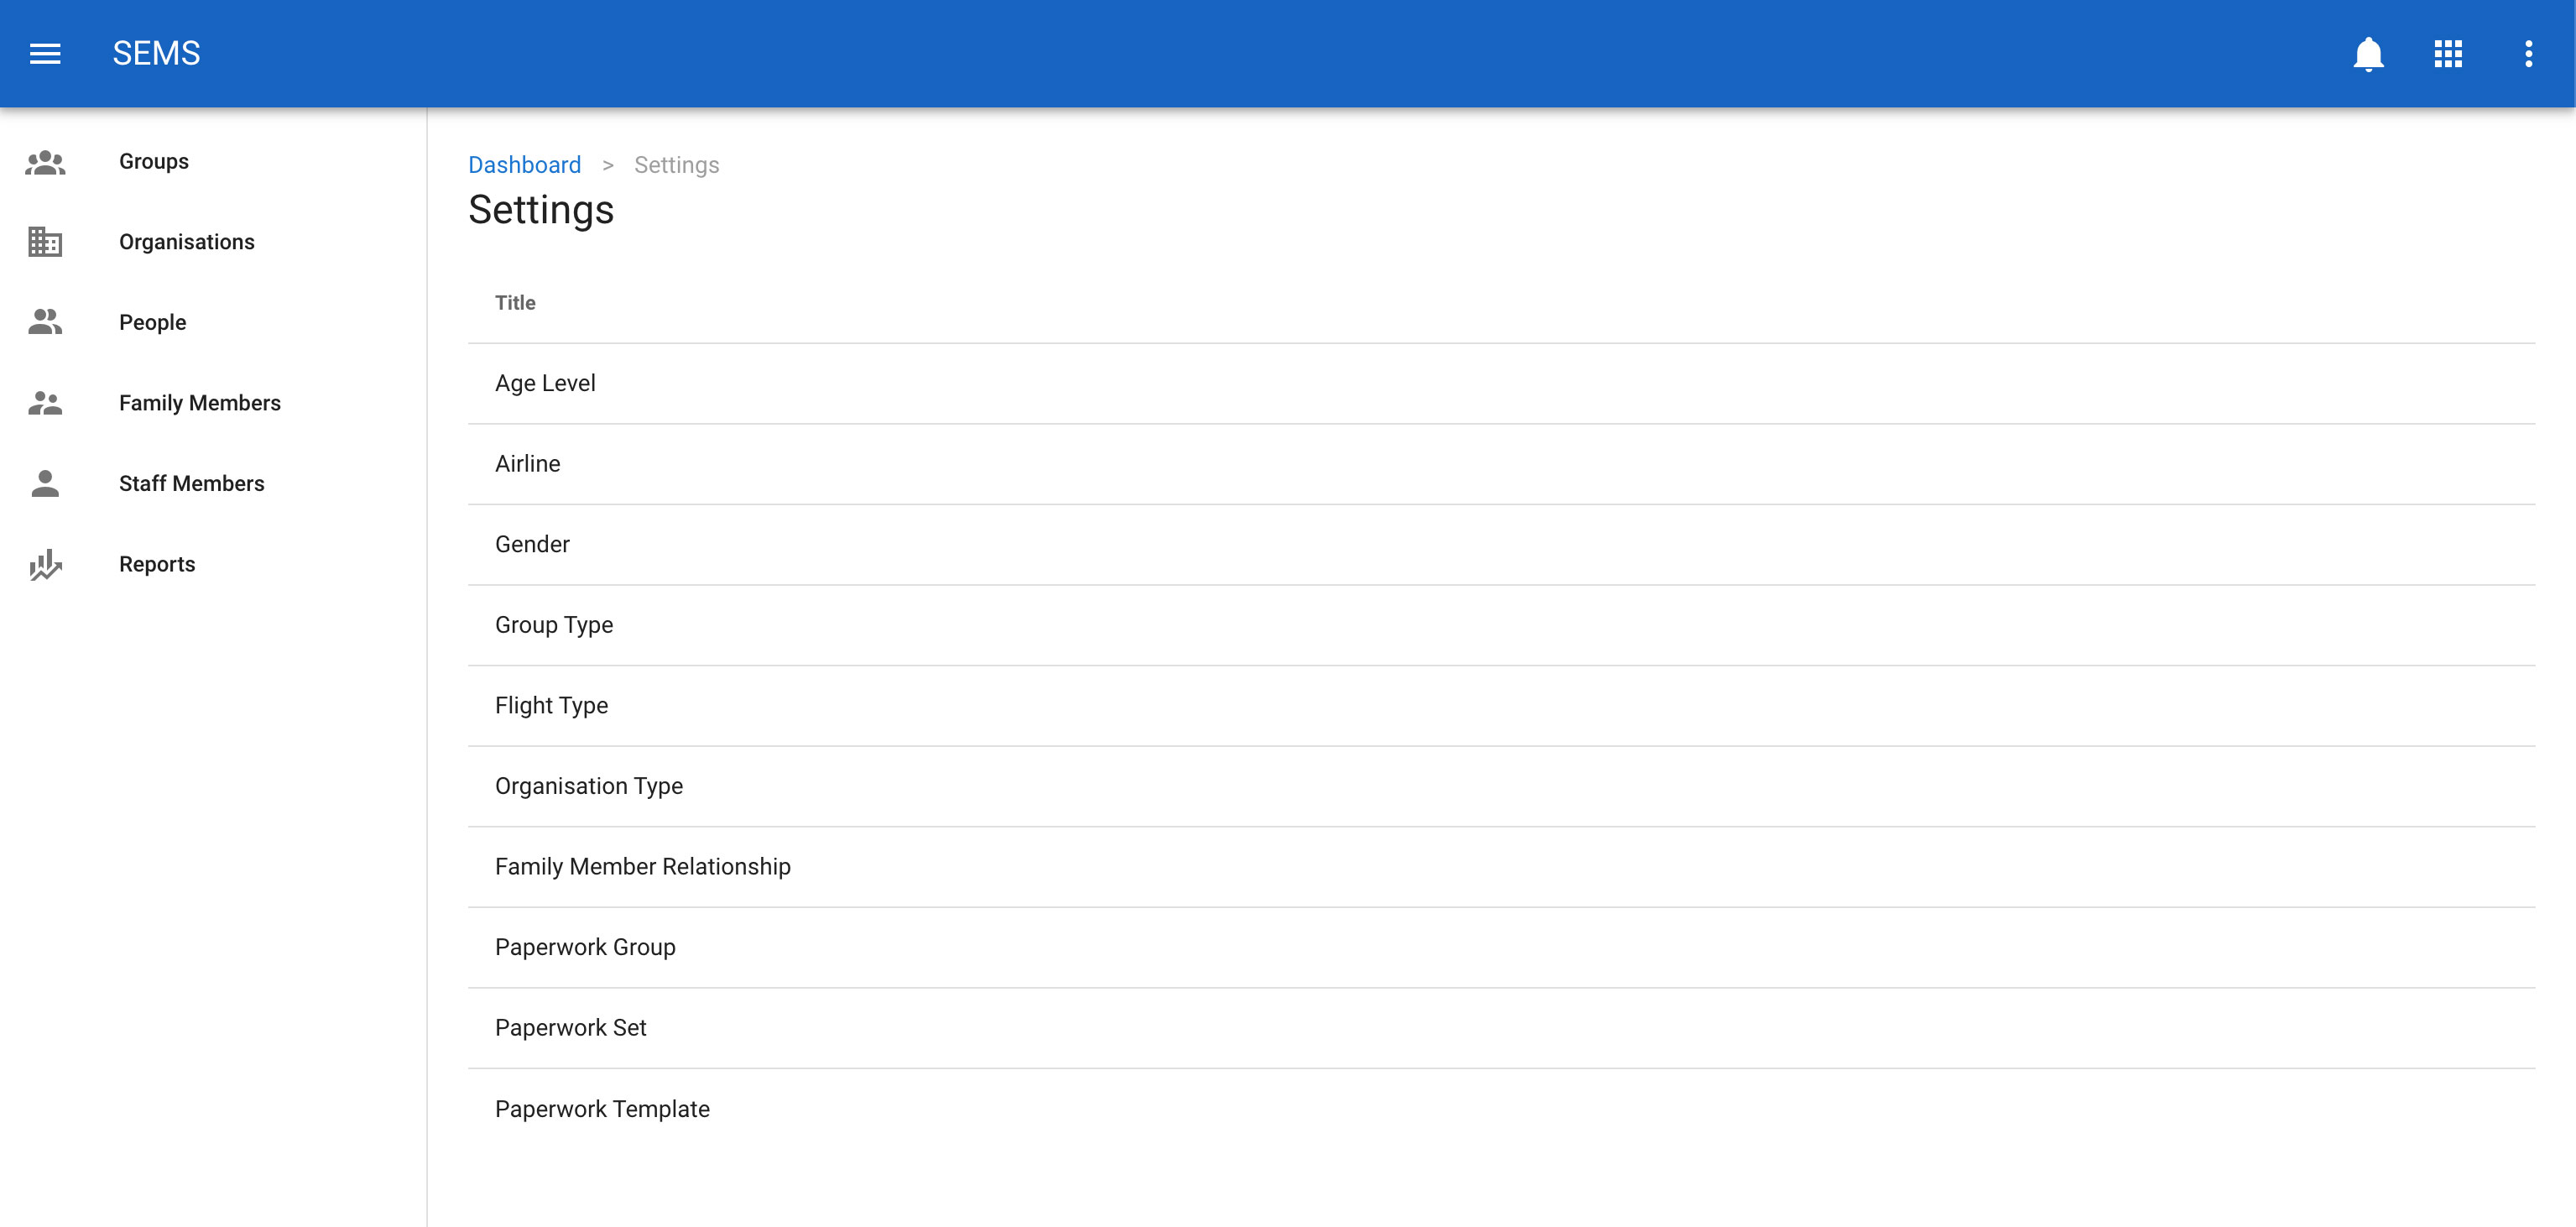Open the hamburger navigation menu
The image size is (2576, 1227).
pyautogui.click(x=45, y=54)
